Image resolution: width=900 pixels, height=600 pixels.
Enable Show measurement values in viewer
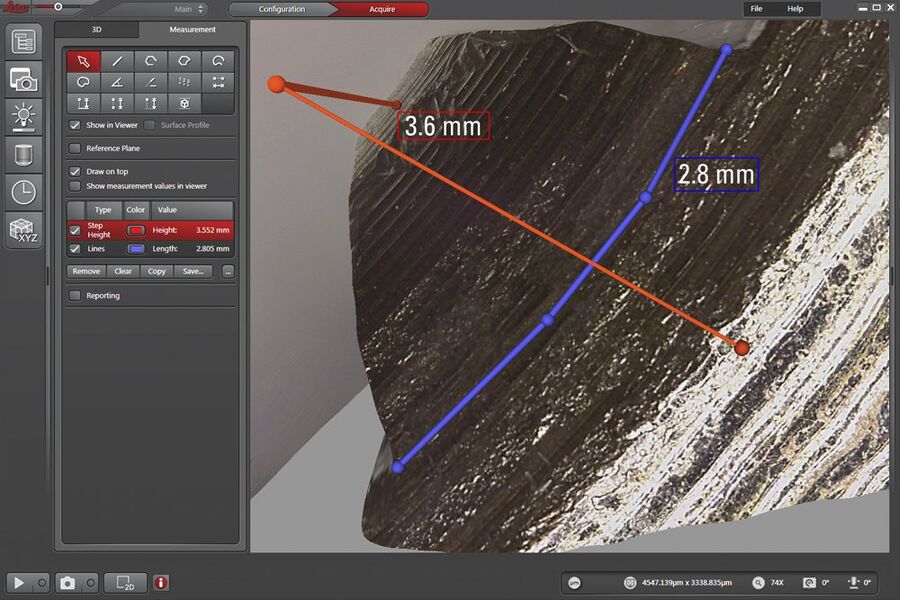pyautogui.click(x=75, y=186)
